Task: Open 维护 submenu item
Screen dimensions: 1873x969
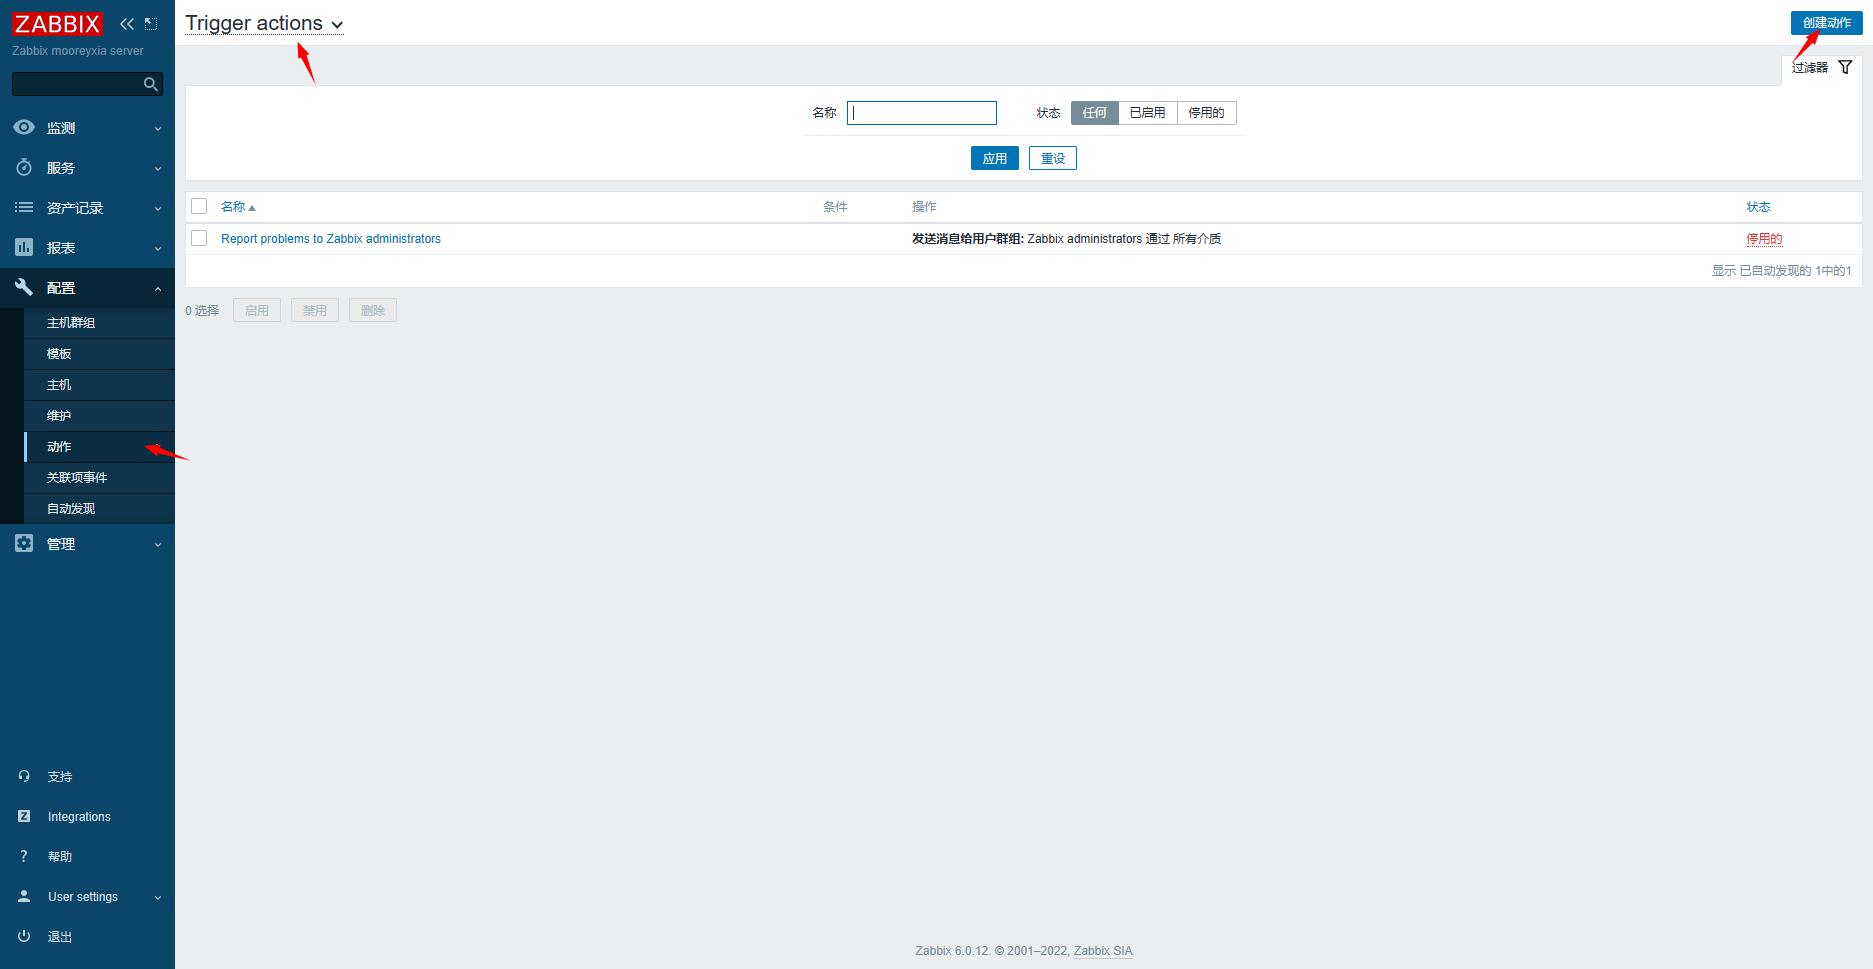Action: [x=99, y=416]
